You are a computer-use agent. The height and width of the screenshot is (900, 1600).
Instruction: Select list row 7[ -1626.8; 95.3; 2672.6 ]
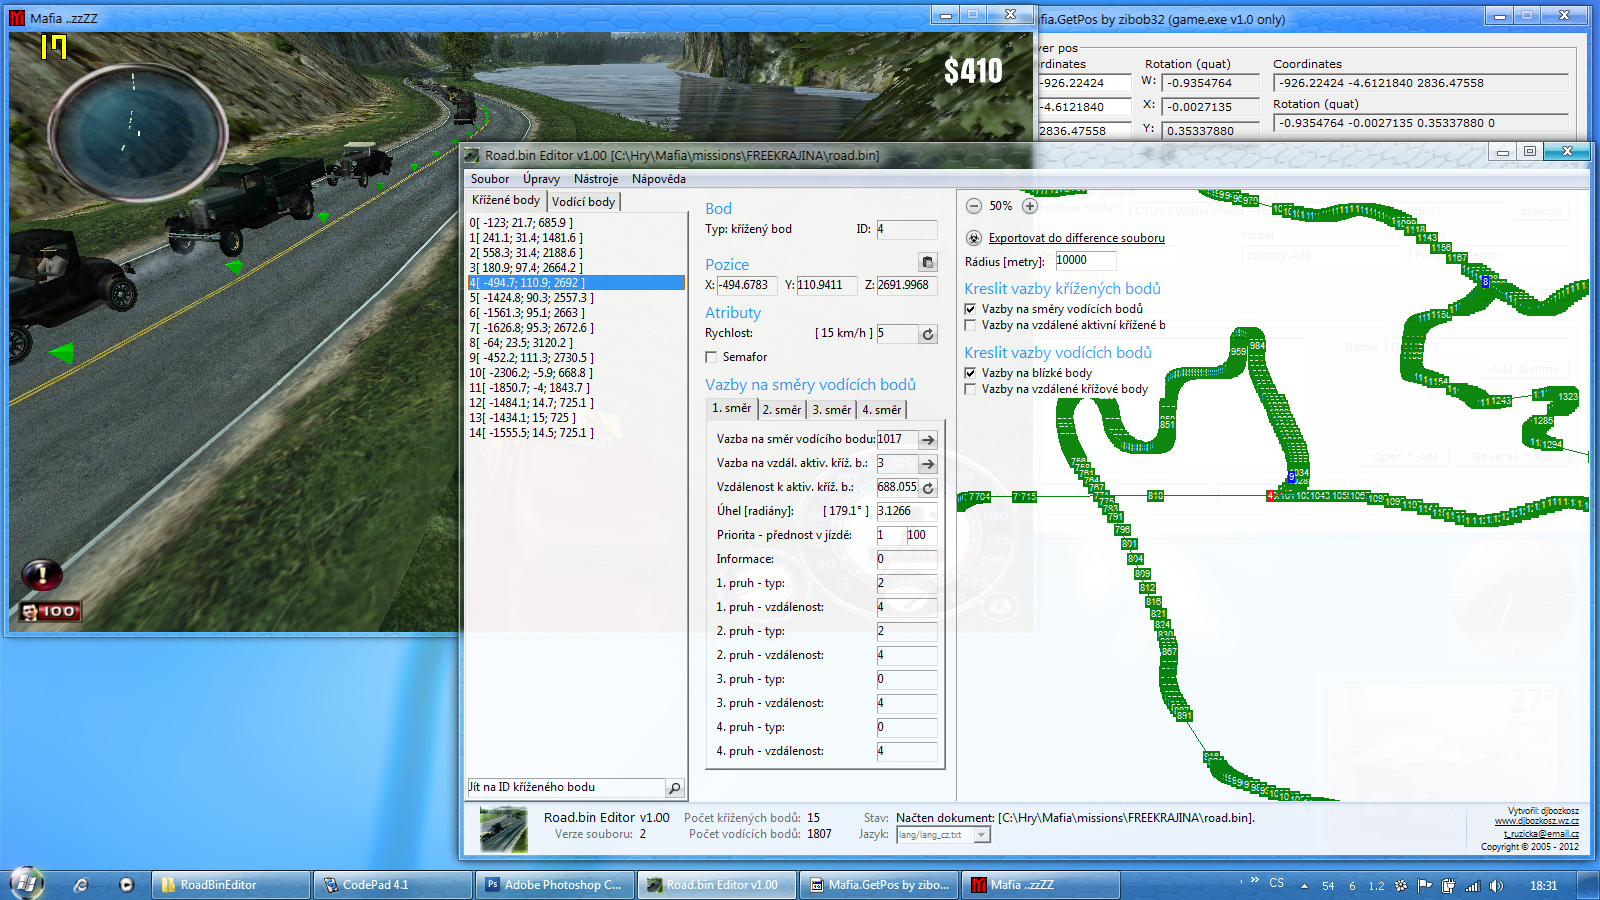point(577,328)
